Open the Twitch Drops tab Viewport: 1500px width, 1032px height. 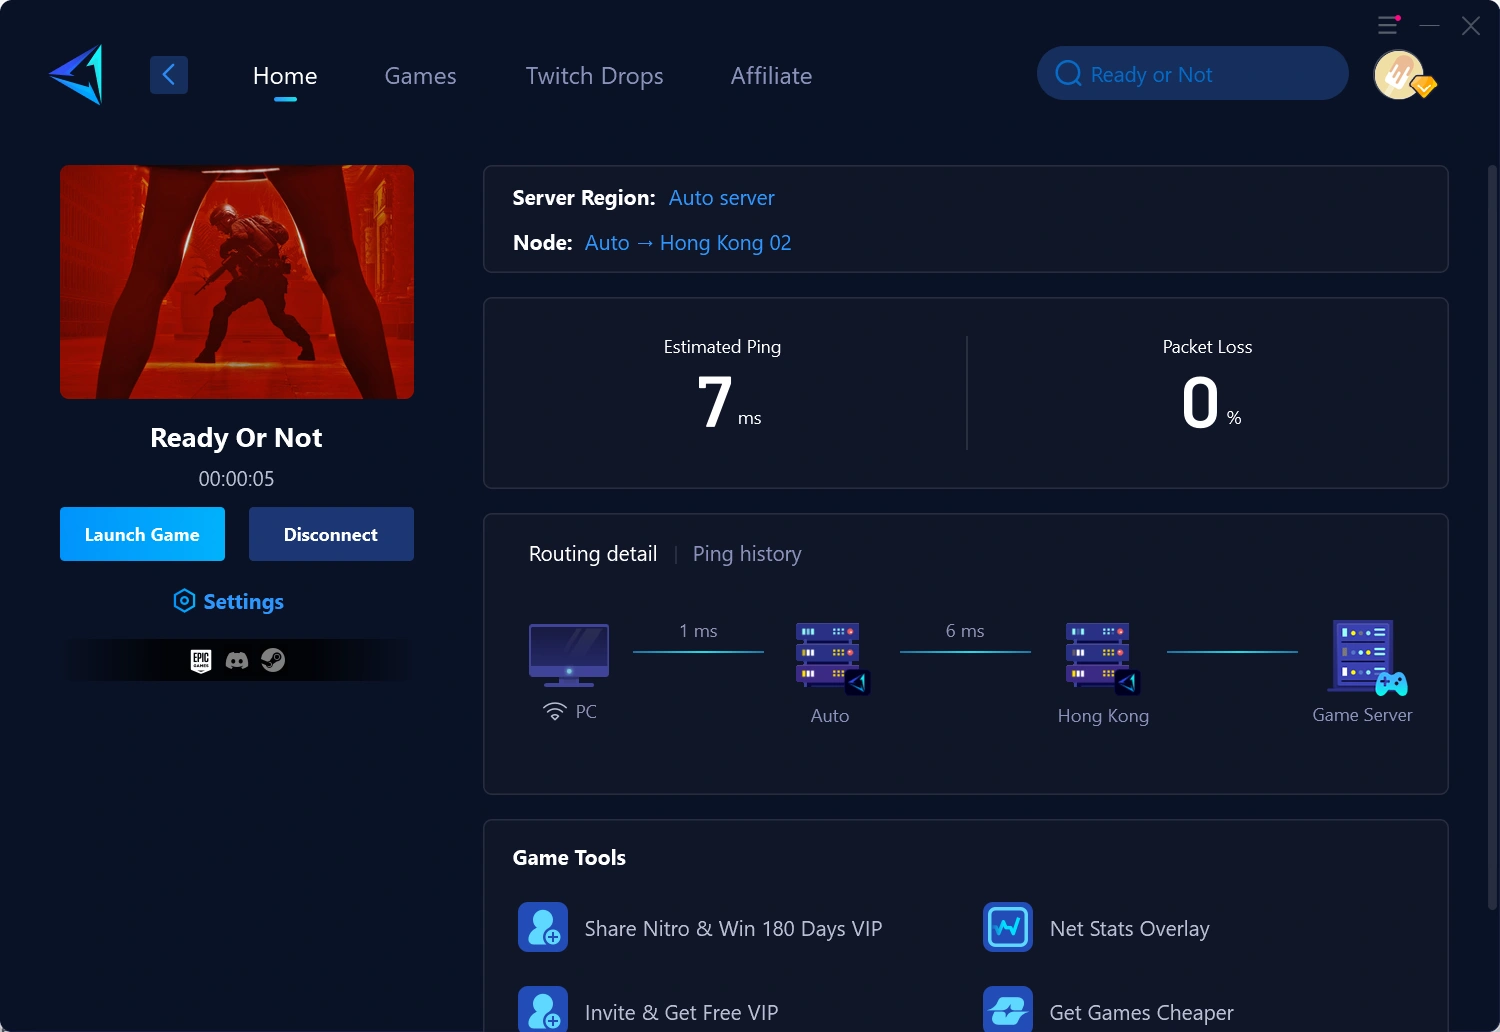click(595, 76)
